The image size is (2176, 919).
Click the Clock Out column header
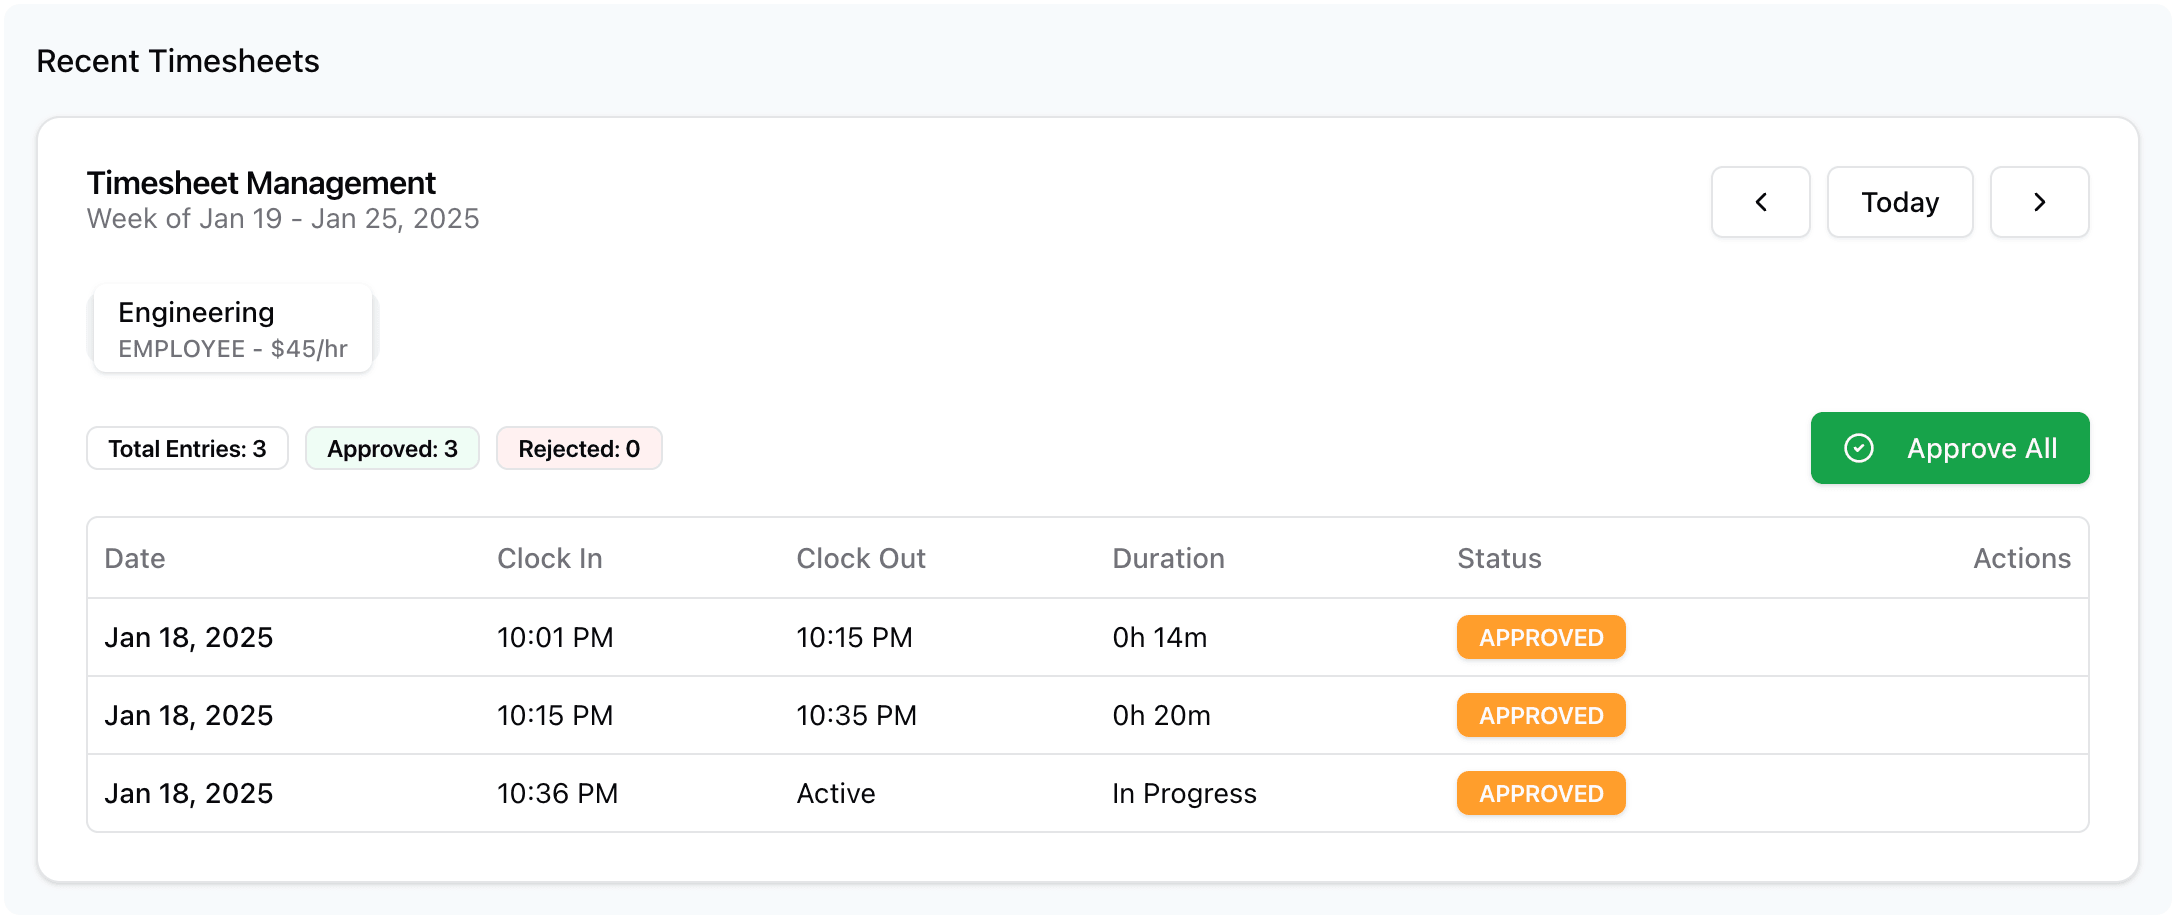click(x=861, y=558)
